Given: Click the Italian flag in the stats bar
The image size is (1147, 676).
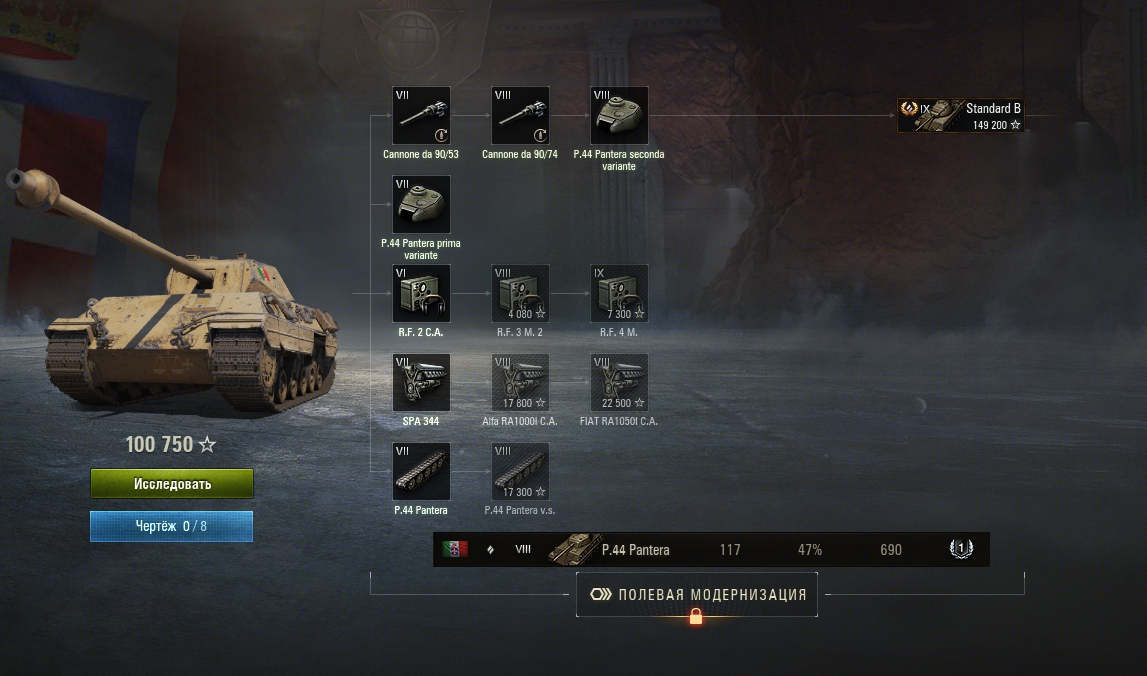Looking at the screenshot, I should pyautogui.click(x=455, y=549).
